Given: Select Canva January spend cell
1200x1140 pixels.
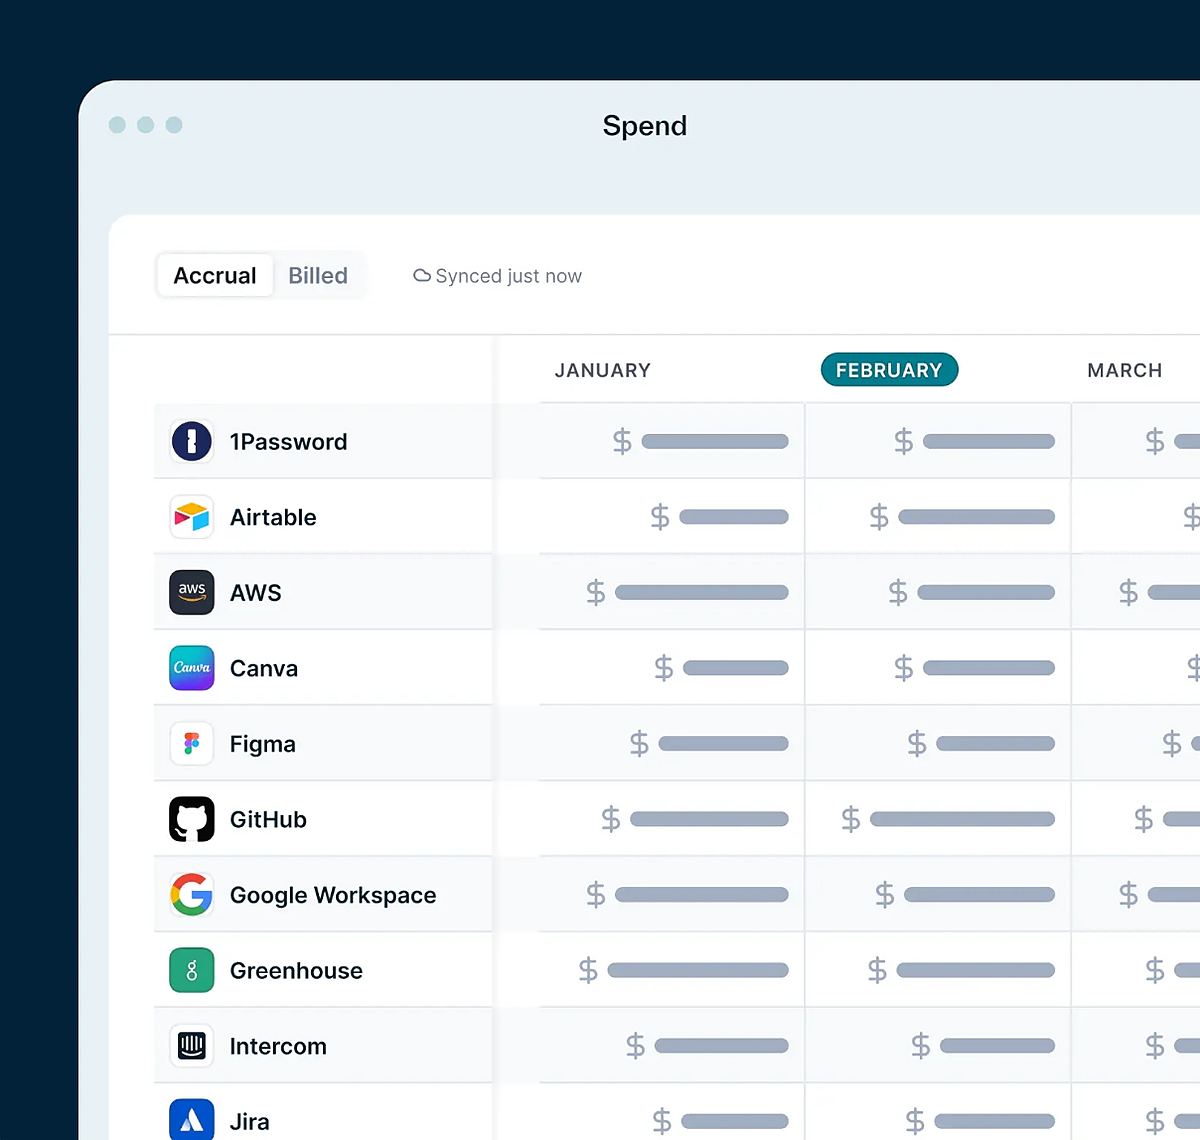Looking at the screenshot, I should [x=672, y=668].
